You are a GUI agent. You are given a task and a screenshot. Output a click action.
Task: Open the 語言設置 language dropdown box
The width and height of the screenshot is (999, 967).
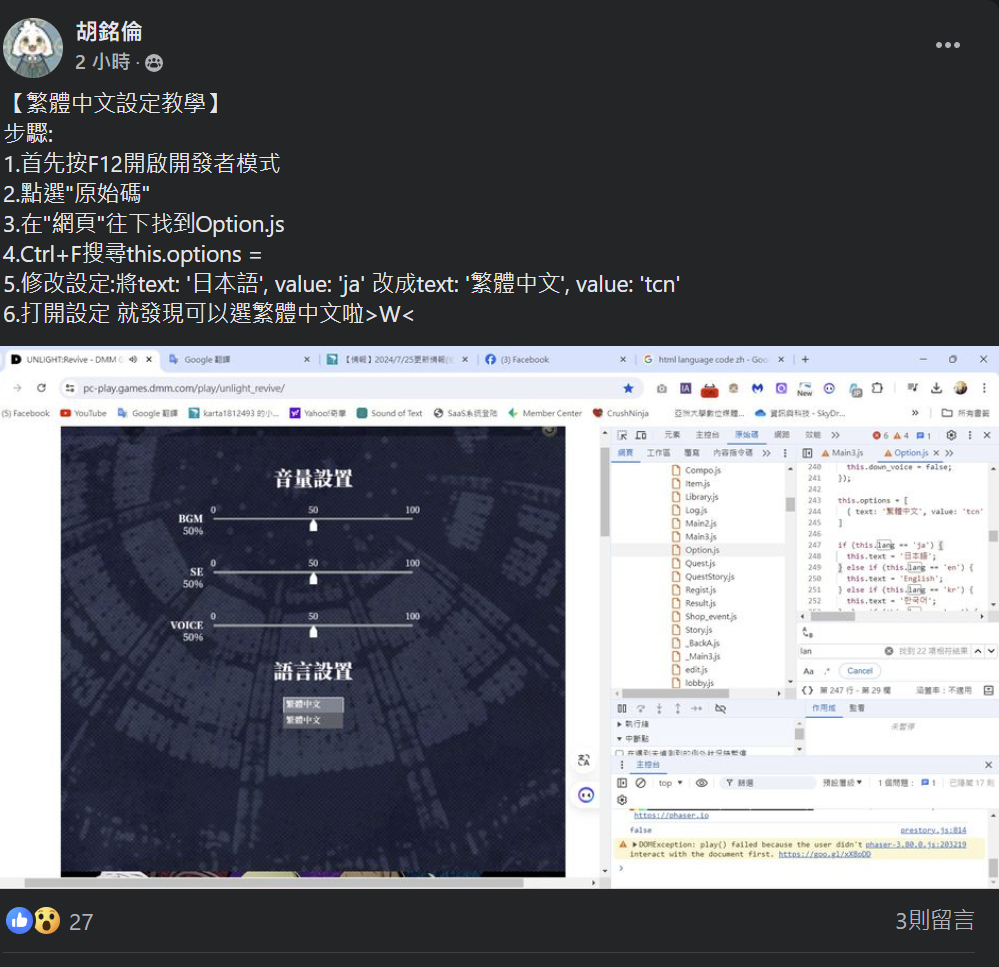(313, 704)
